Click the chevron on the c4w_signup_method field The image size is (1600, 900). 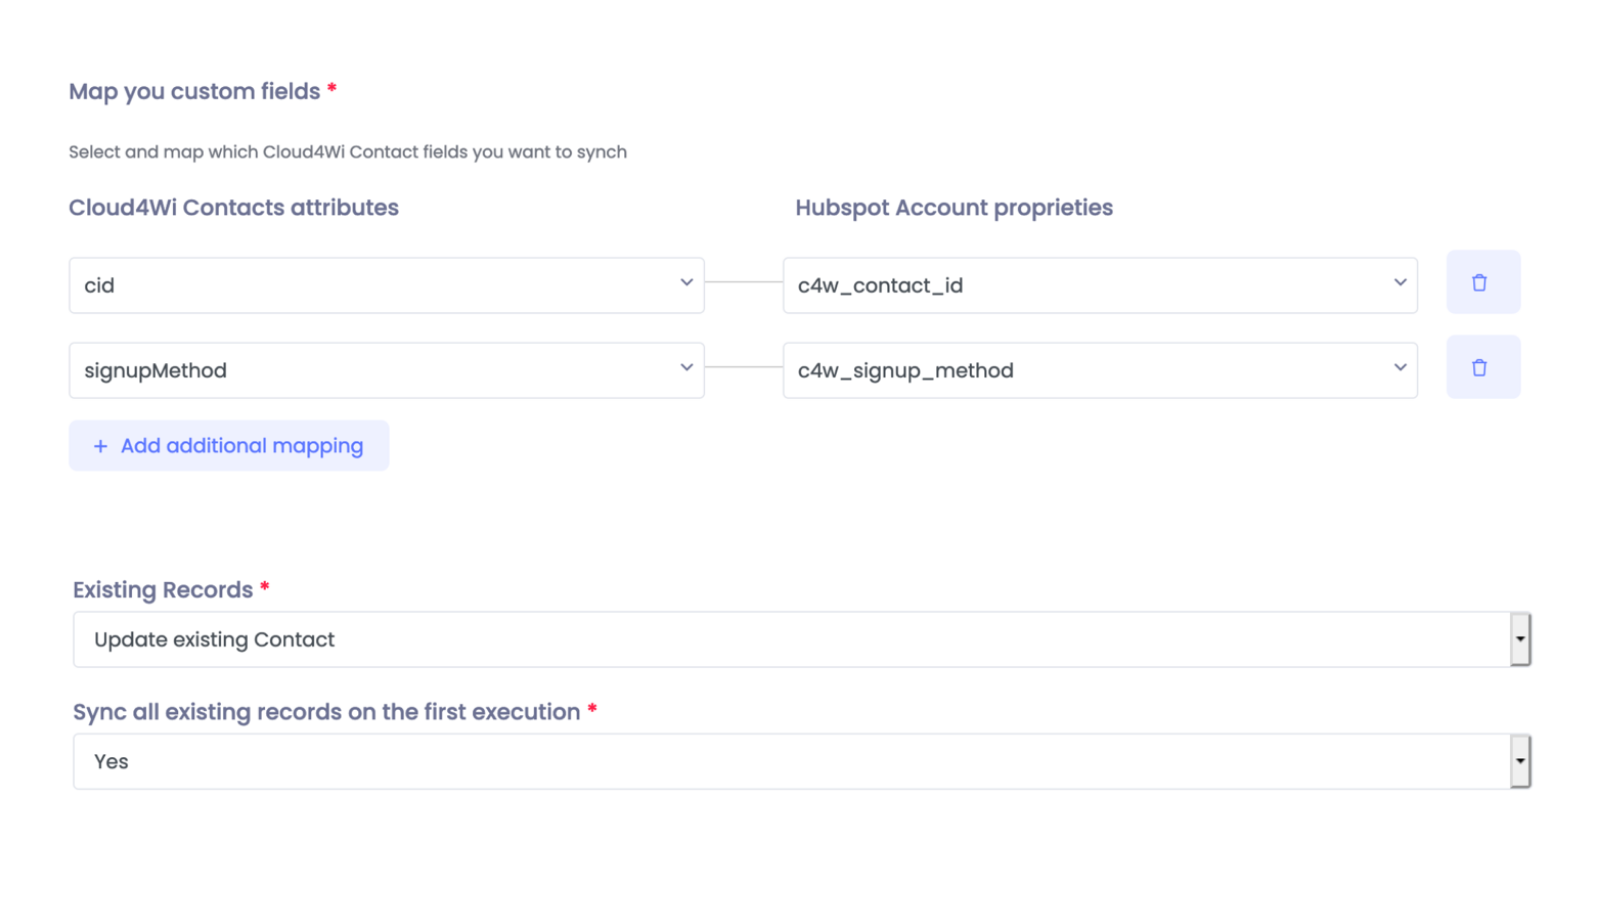point(1400,369)
